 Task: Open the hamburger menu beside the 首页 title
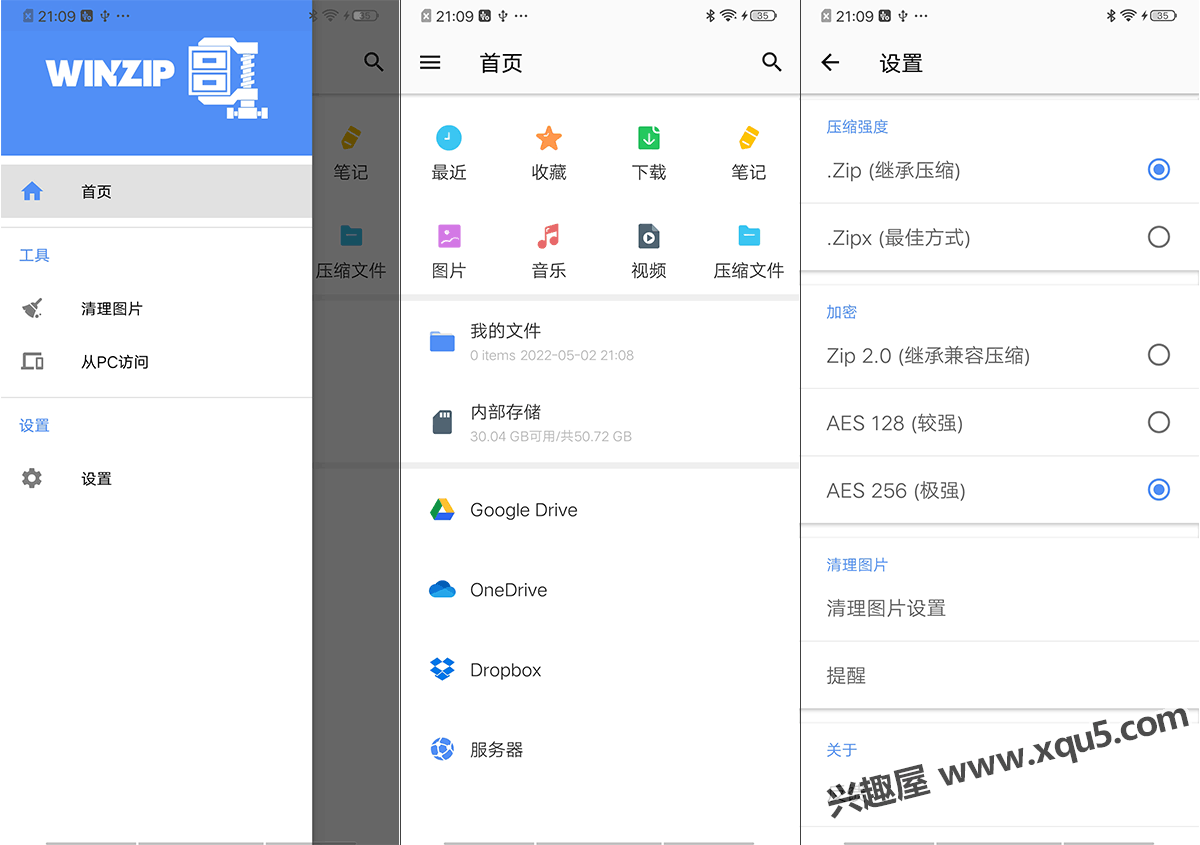coord(430,63)
